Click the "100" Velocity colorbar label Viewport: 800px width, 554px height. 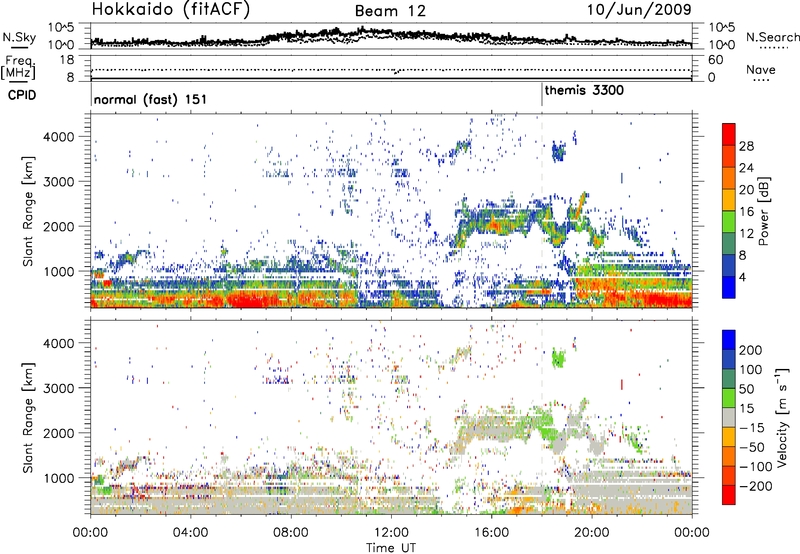click(x=751, y=370)
